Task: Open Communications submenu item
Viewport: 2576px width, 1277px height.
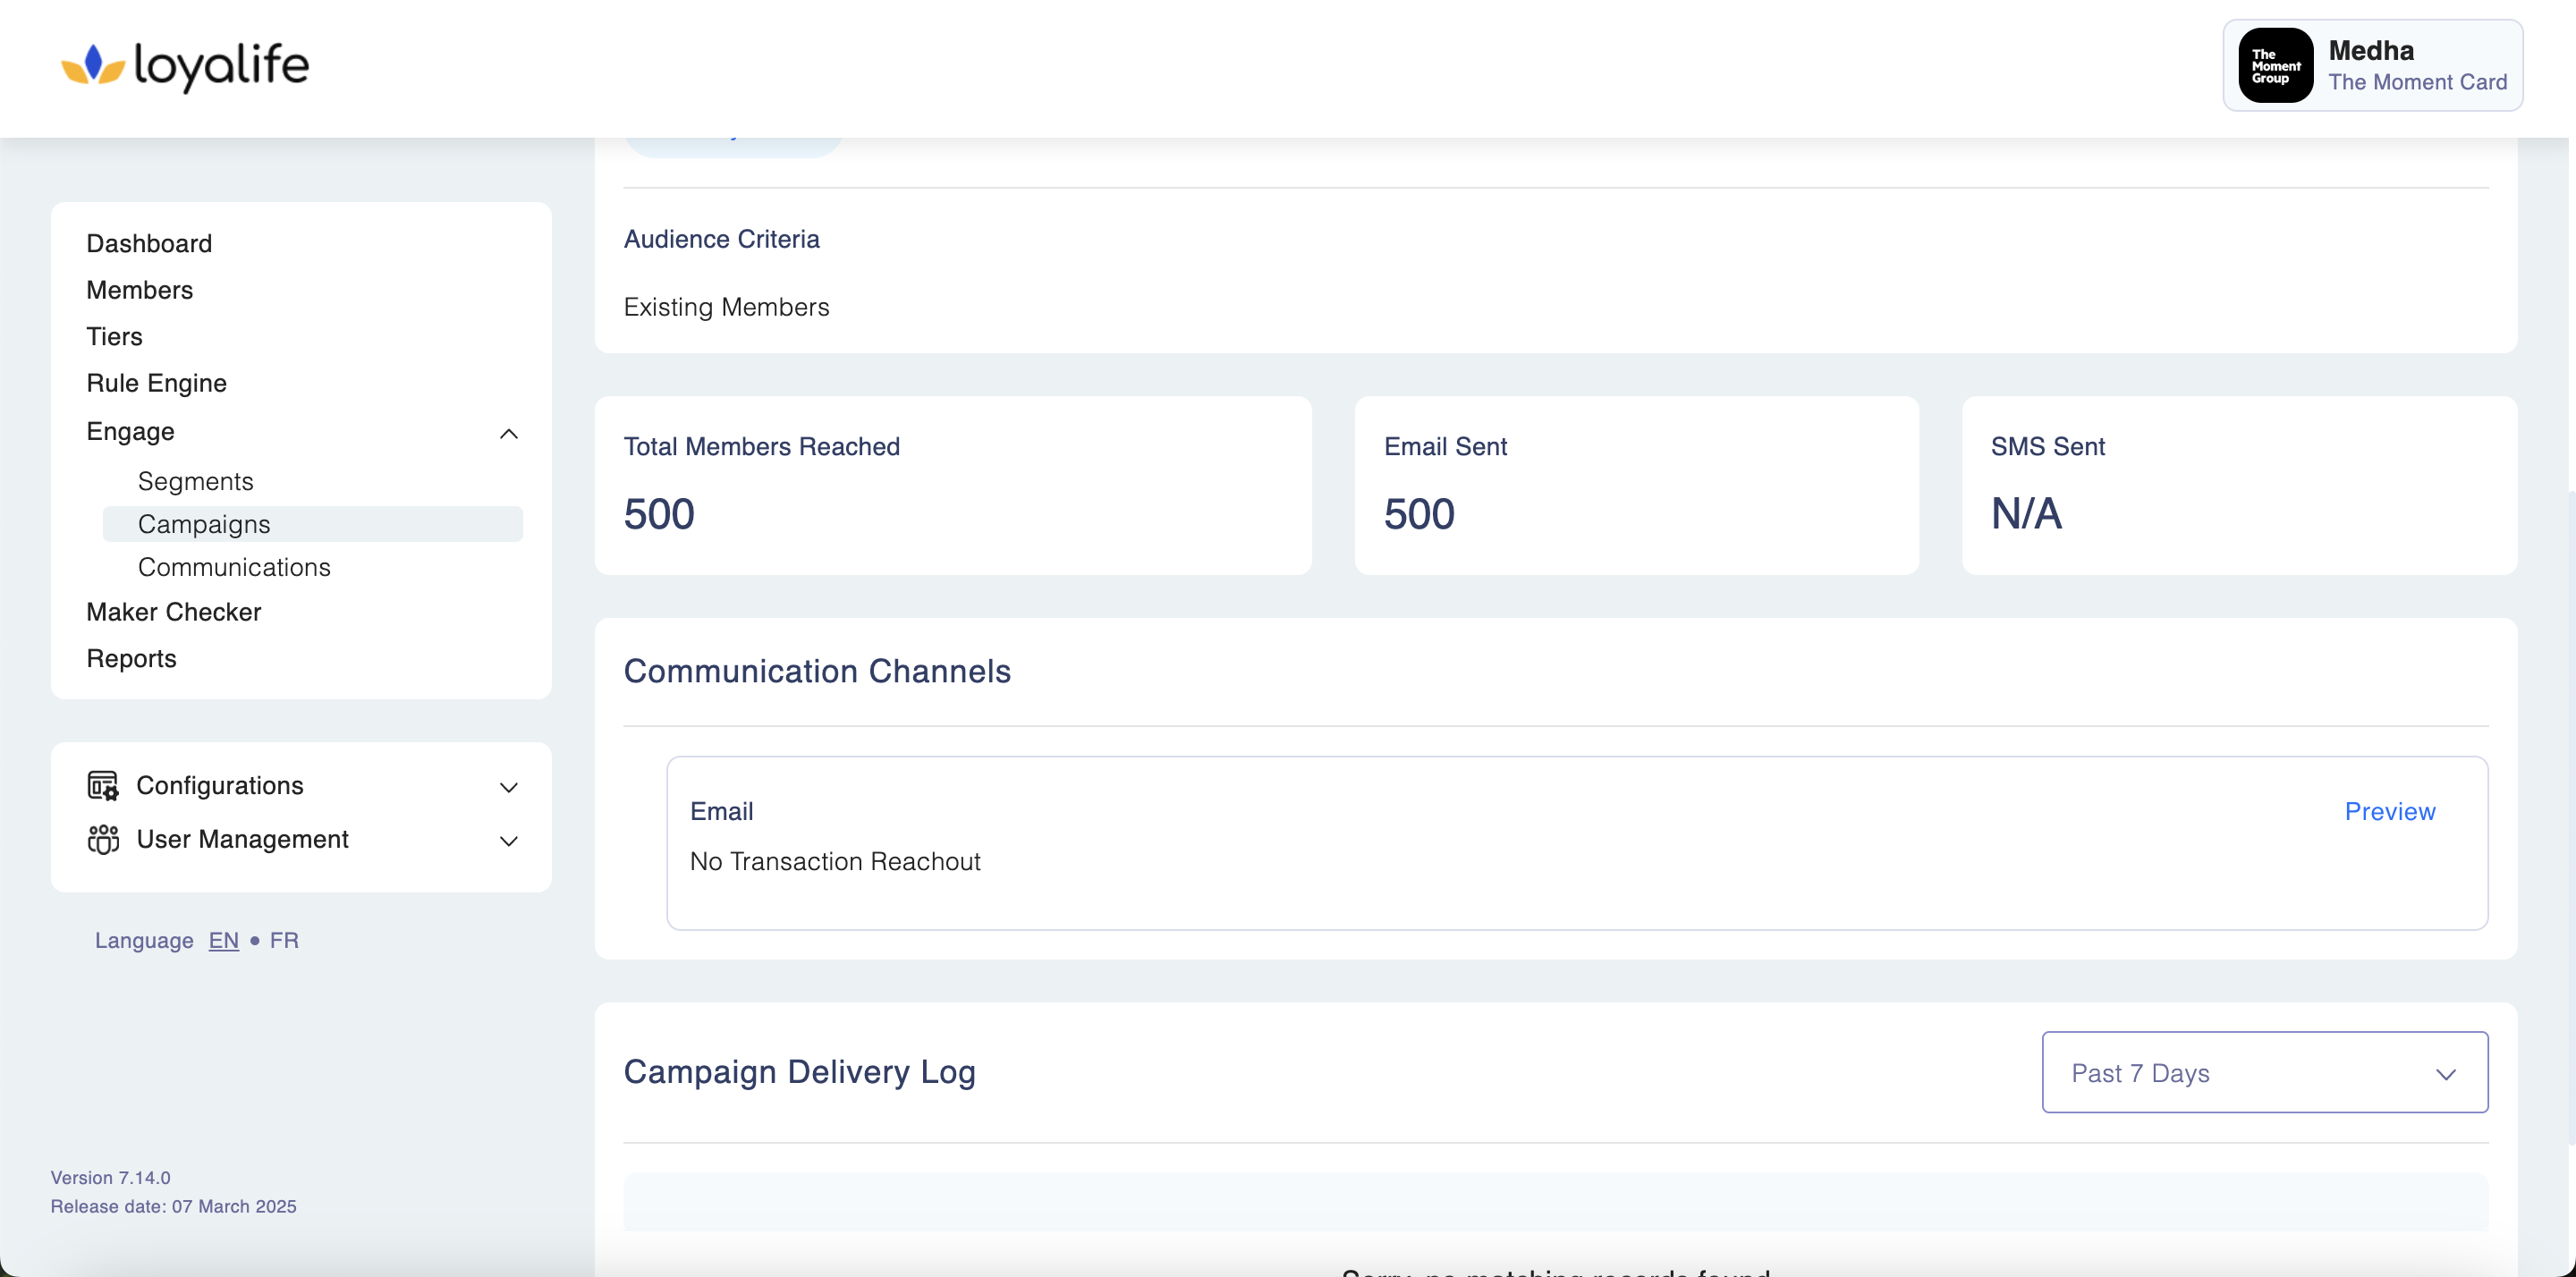Action: [234, 567]
